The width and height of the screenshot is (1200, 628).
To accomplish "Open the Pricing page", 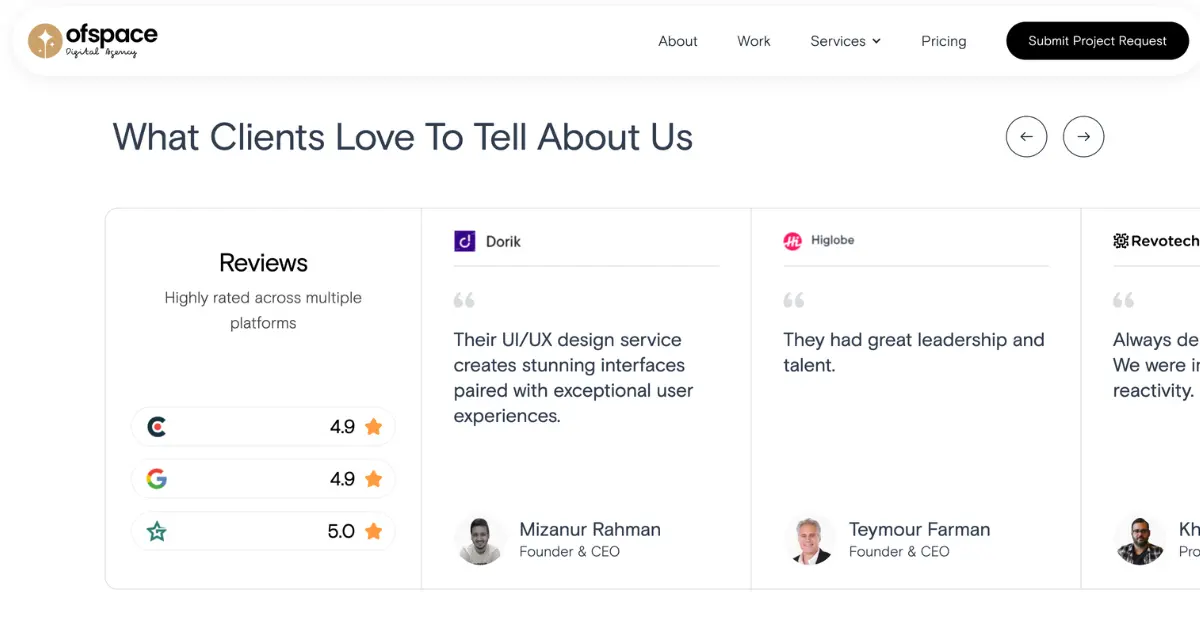I will pyautogui.click(x=943, y=41).
